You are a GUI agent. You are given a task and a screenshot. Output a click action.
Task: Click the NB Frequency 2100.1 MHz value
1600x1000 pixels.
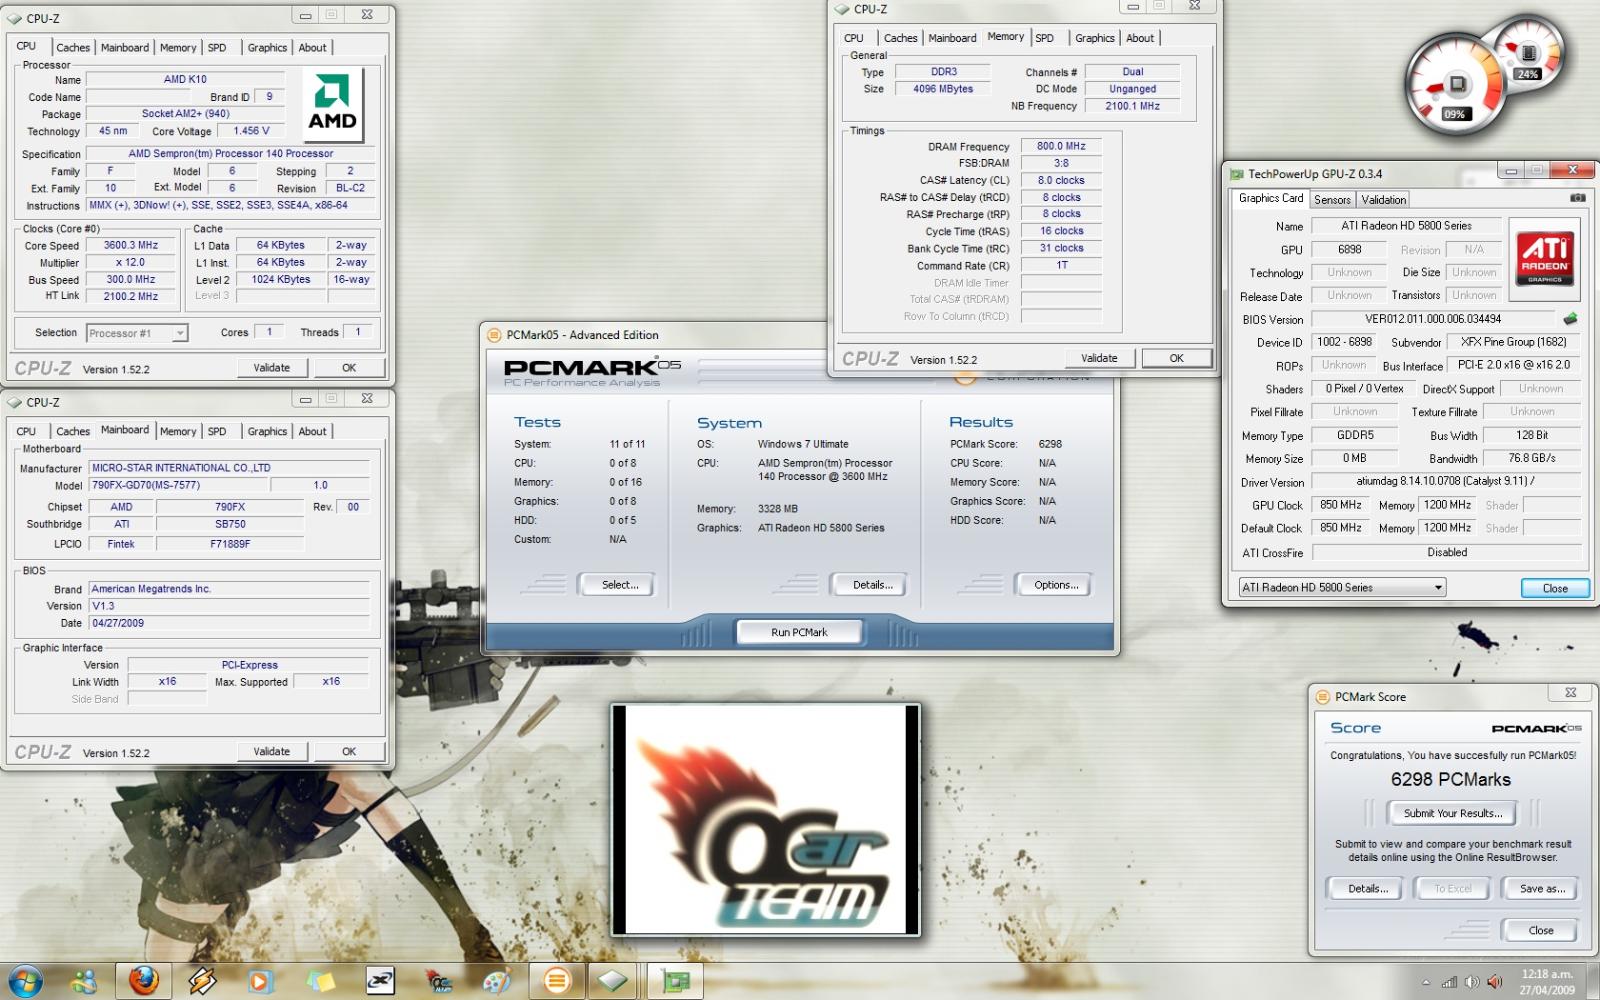click(x=1132, y=106)
